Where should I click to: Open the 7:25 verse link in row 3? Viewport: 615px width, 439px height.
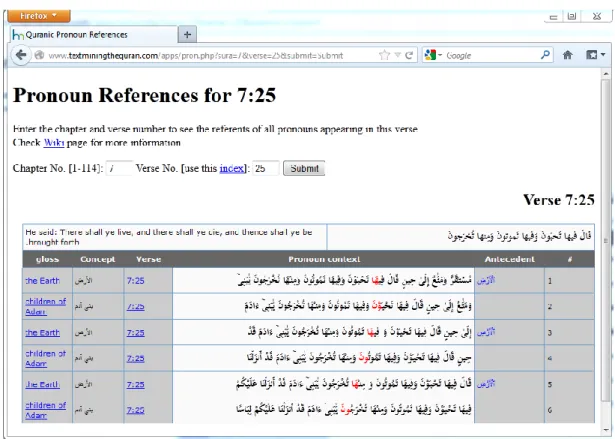click(x=135, y=333)
